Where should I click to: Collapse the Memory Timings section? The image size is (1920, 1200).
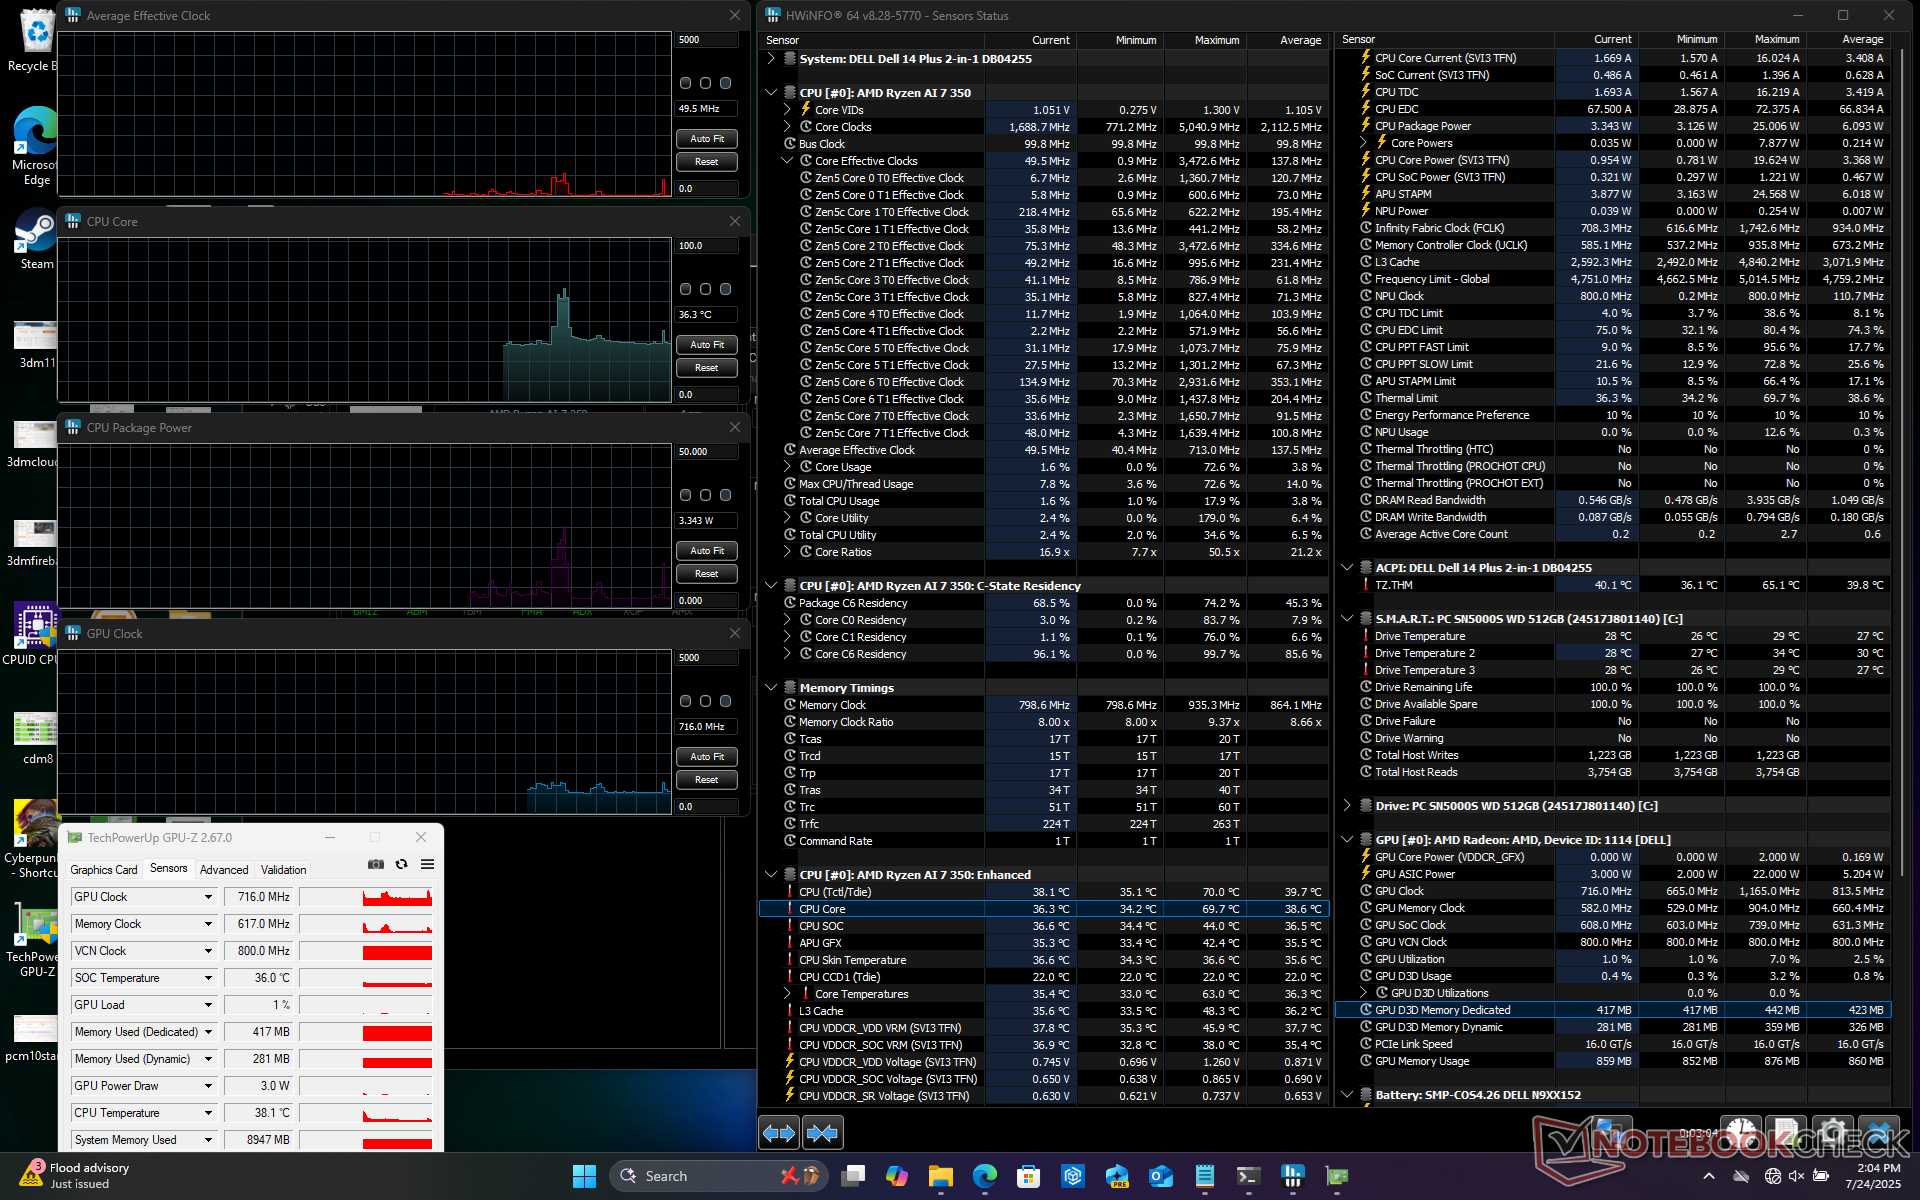click(771, 688)
